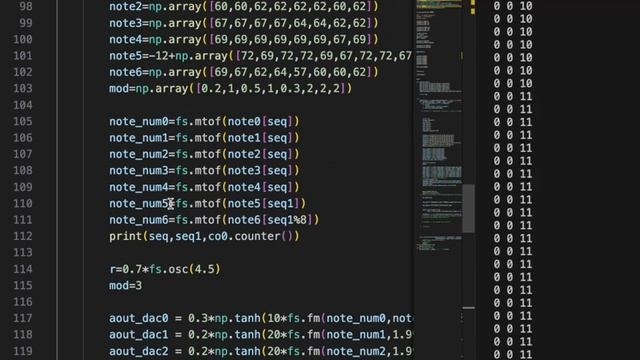The image size is (640, 360).
Task: Click line number 108 in the gutter
Action: [x=22, y=171]
